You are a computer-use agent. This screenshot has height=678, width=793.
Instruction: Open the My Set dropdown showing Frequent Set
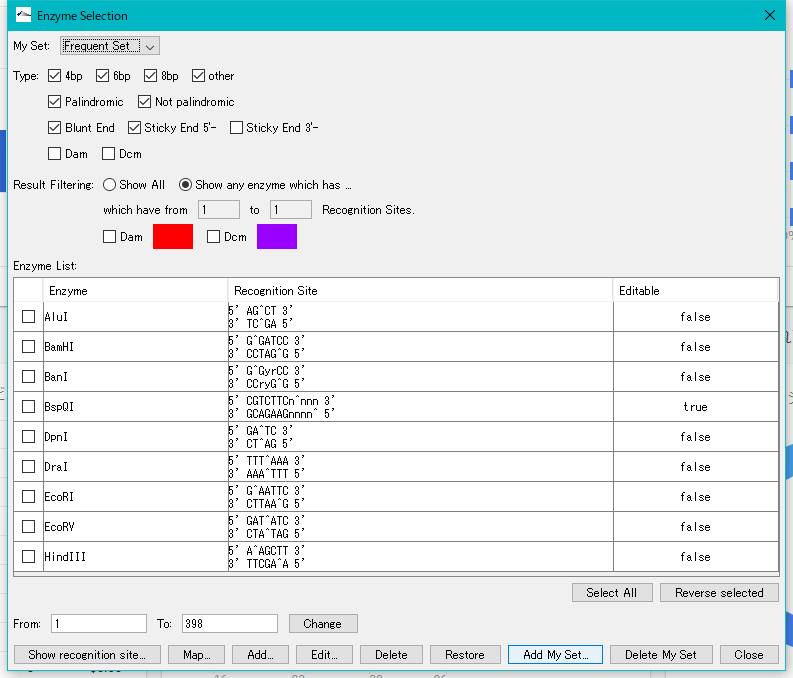coord(110,46)
